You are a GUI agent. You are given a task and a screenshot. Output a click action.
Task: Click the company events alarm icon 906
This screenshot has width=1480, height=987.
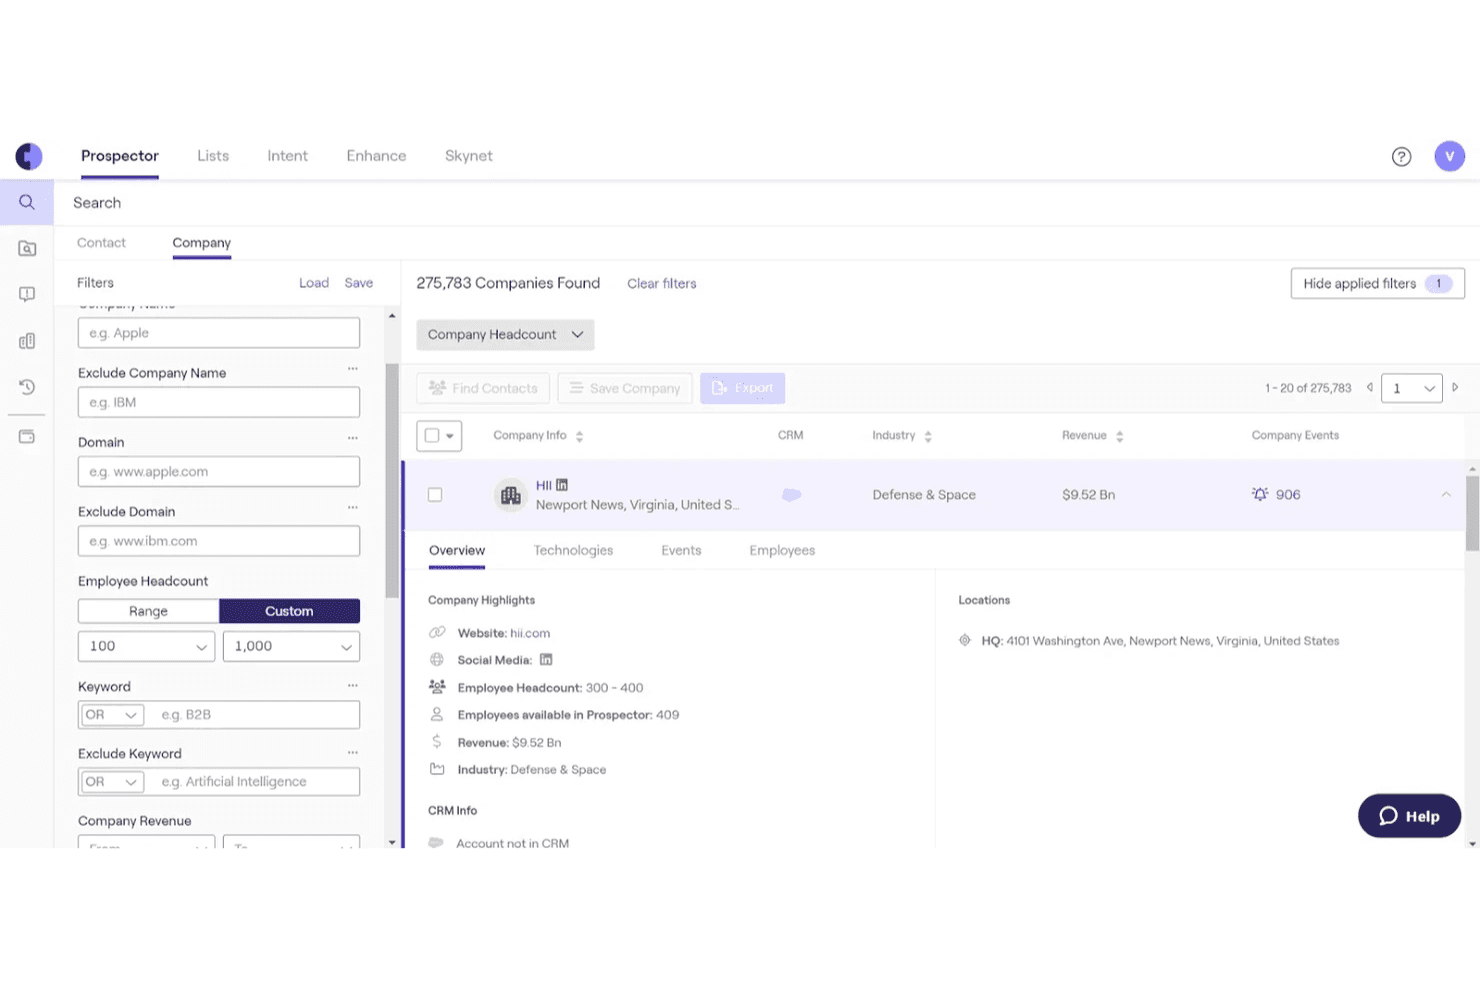[x=1260, y=494]
